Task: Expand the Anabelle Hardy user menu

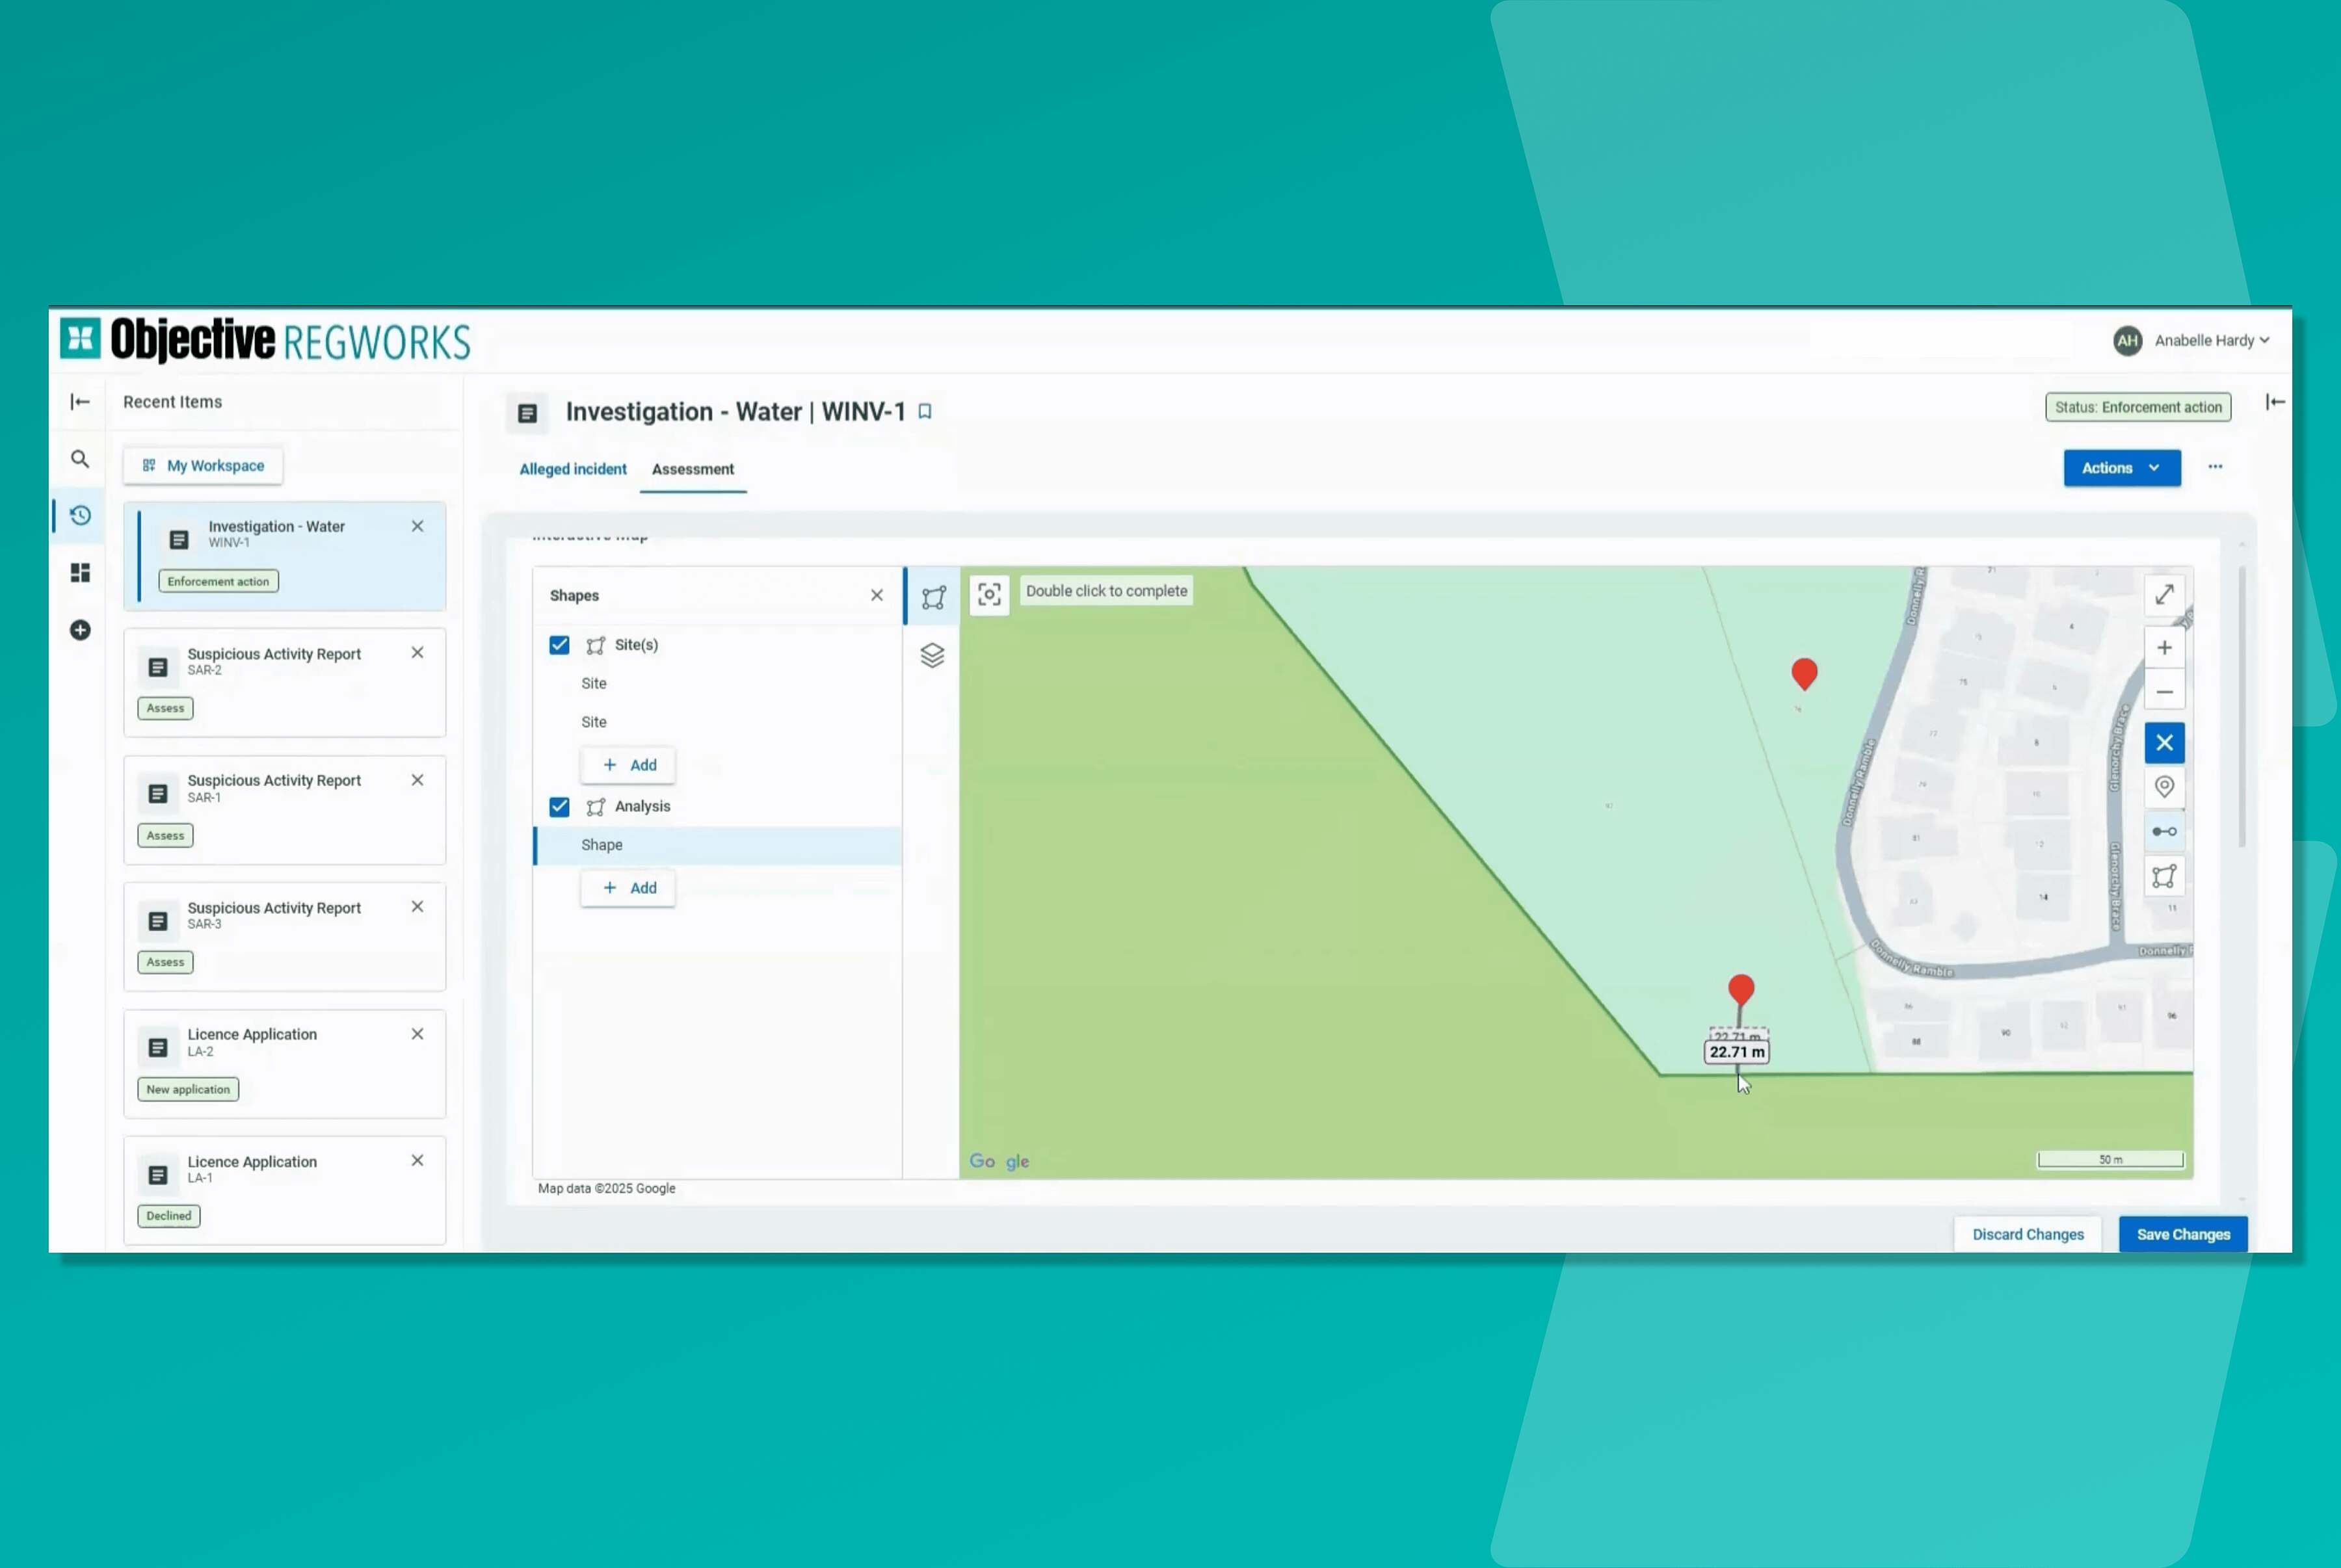Action: (2210, 341)
